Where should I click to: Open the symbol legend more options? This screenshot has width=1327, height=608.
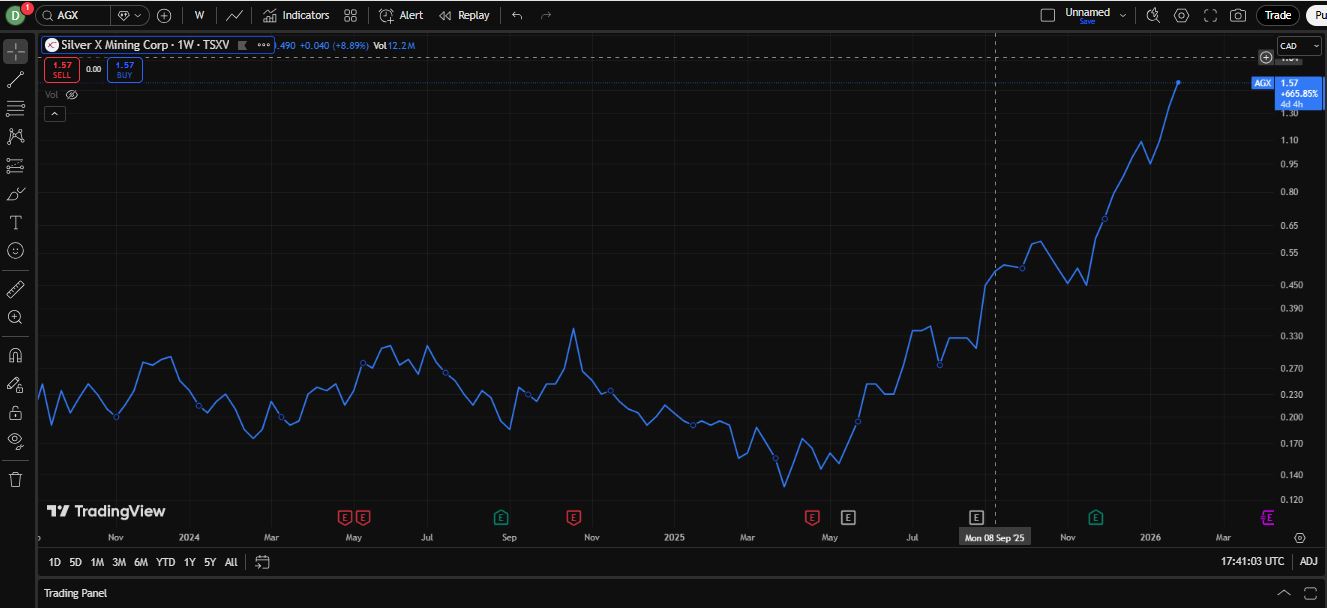[x=264, y=45]
